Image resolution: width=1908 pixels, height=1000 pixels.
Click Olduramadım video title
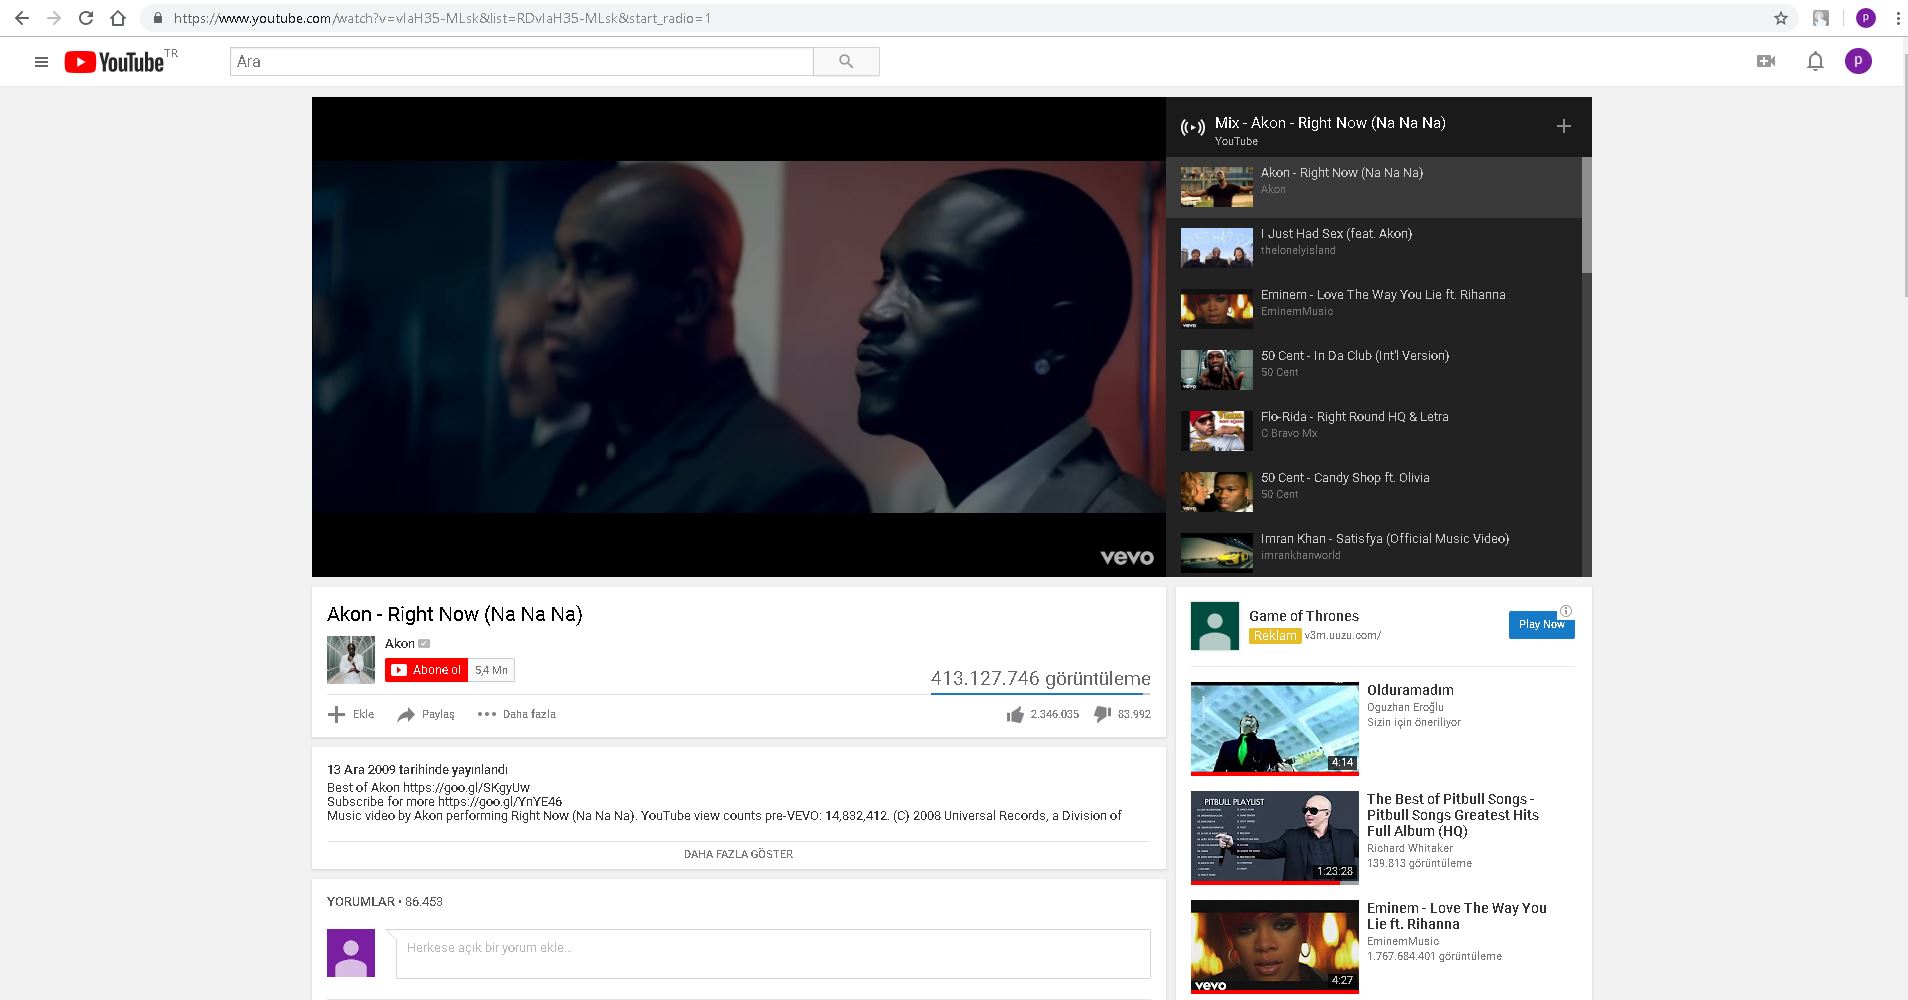[1410, 690]
